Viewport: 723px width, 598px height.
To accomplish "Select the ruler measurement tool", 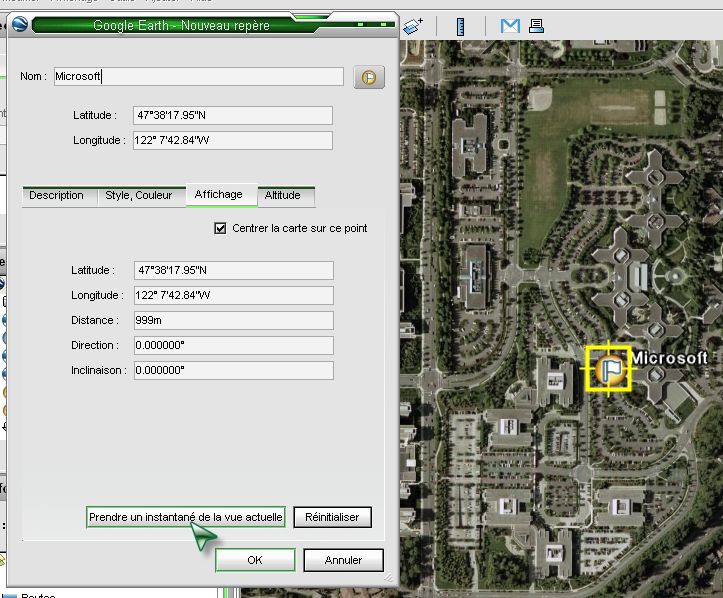I will pyautogui.click(x=460, y=27).
